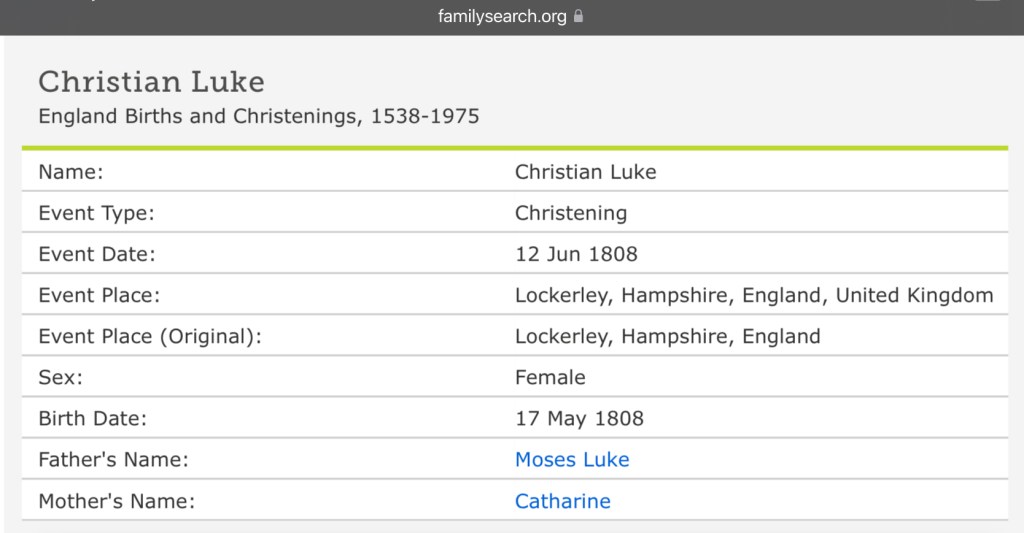
Task: Click the Christian Luke name value
Action: (585, 171)
